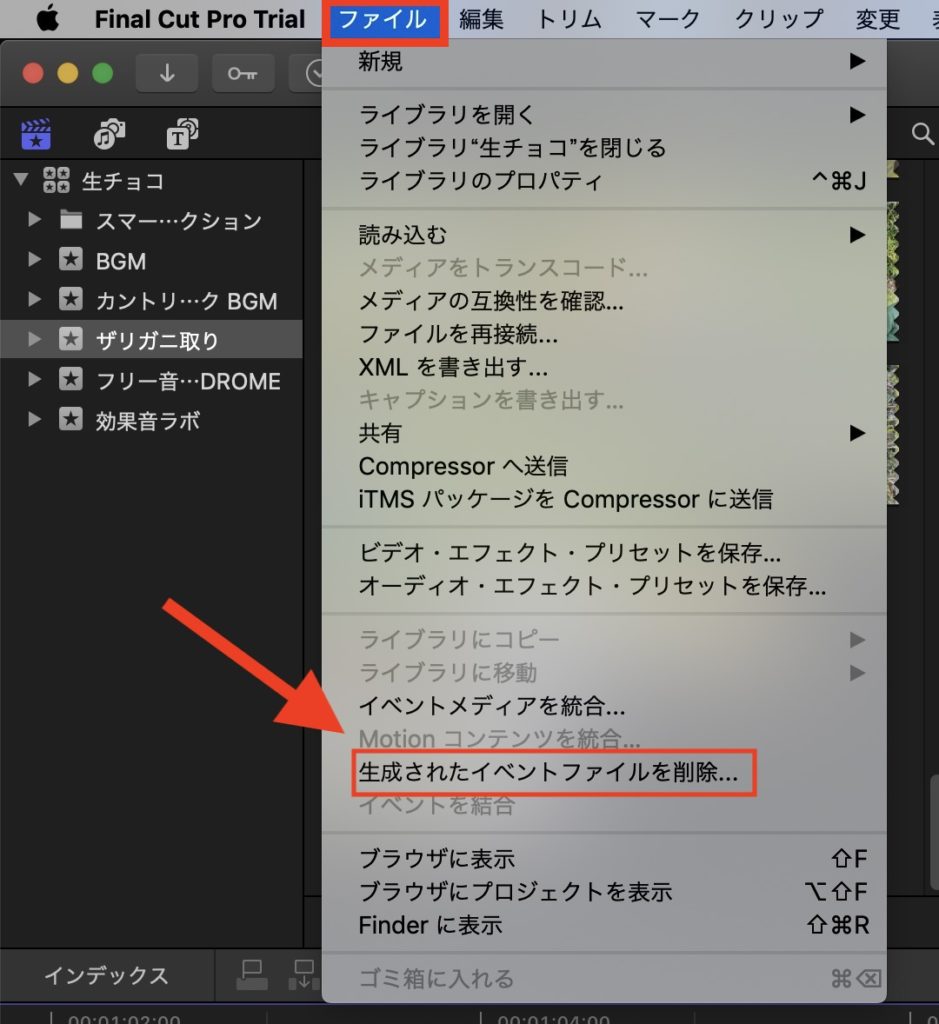Click the Import Media arrow button
This screenshot has height=1024, width=939.
point(167,74)
